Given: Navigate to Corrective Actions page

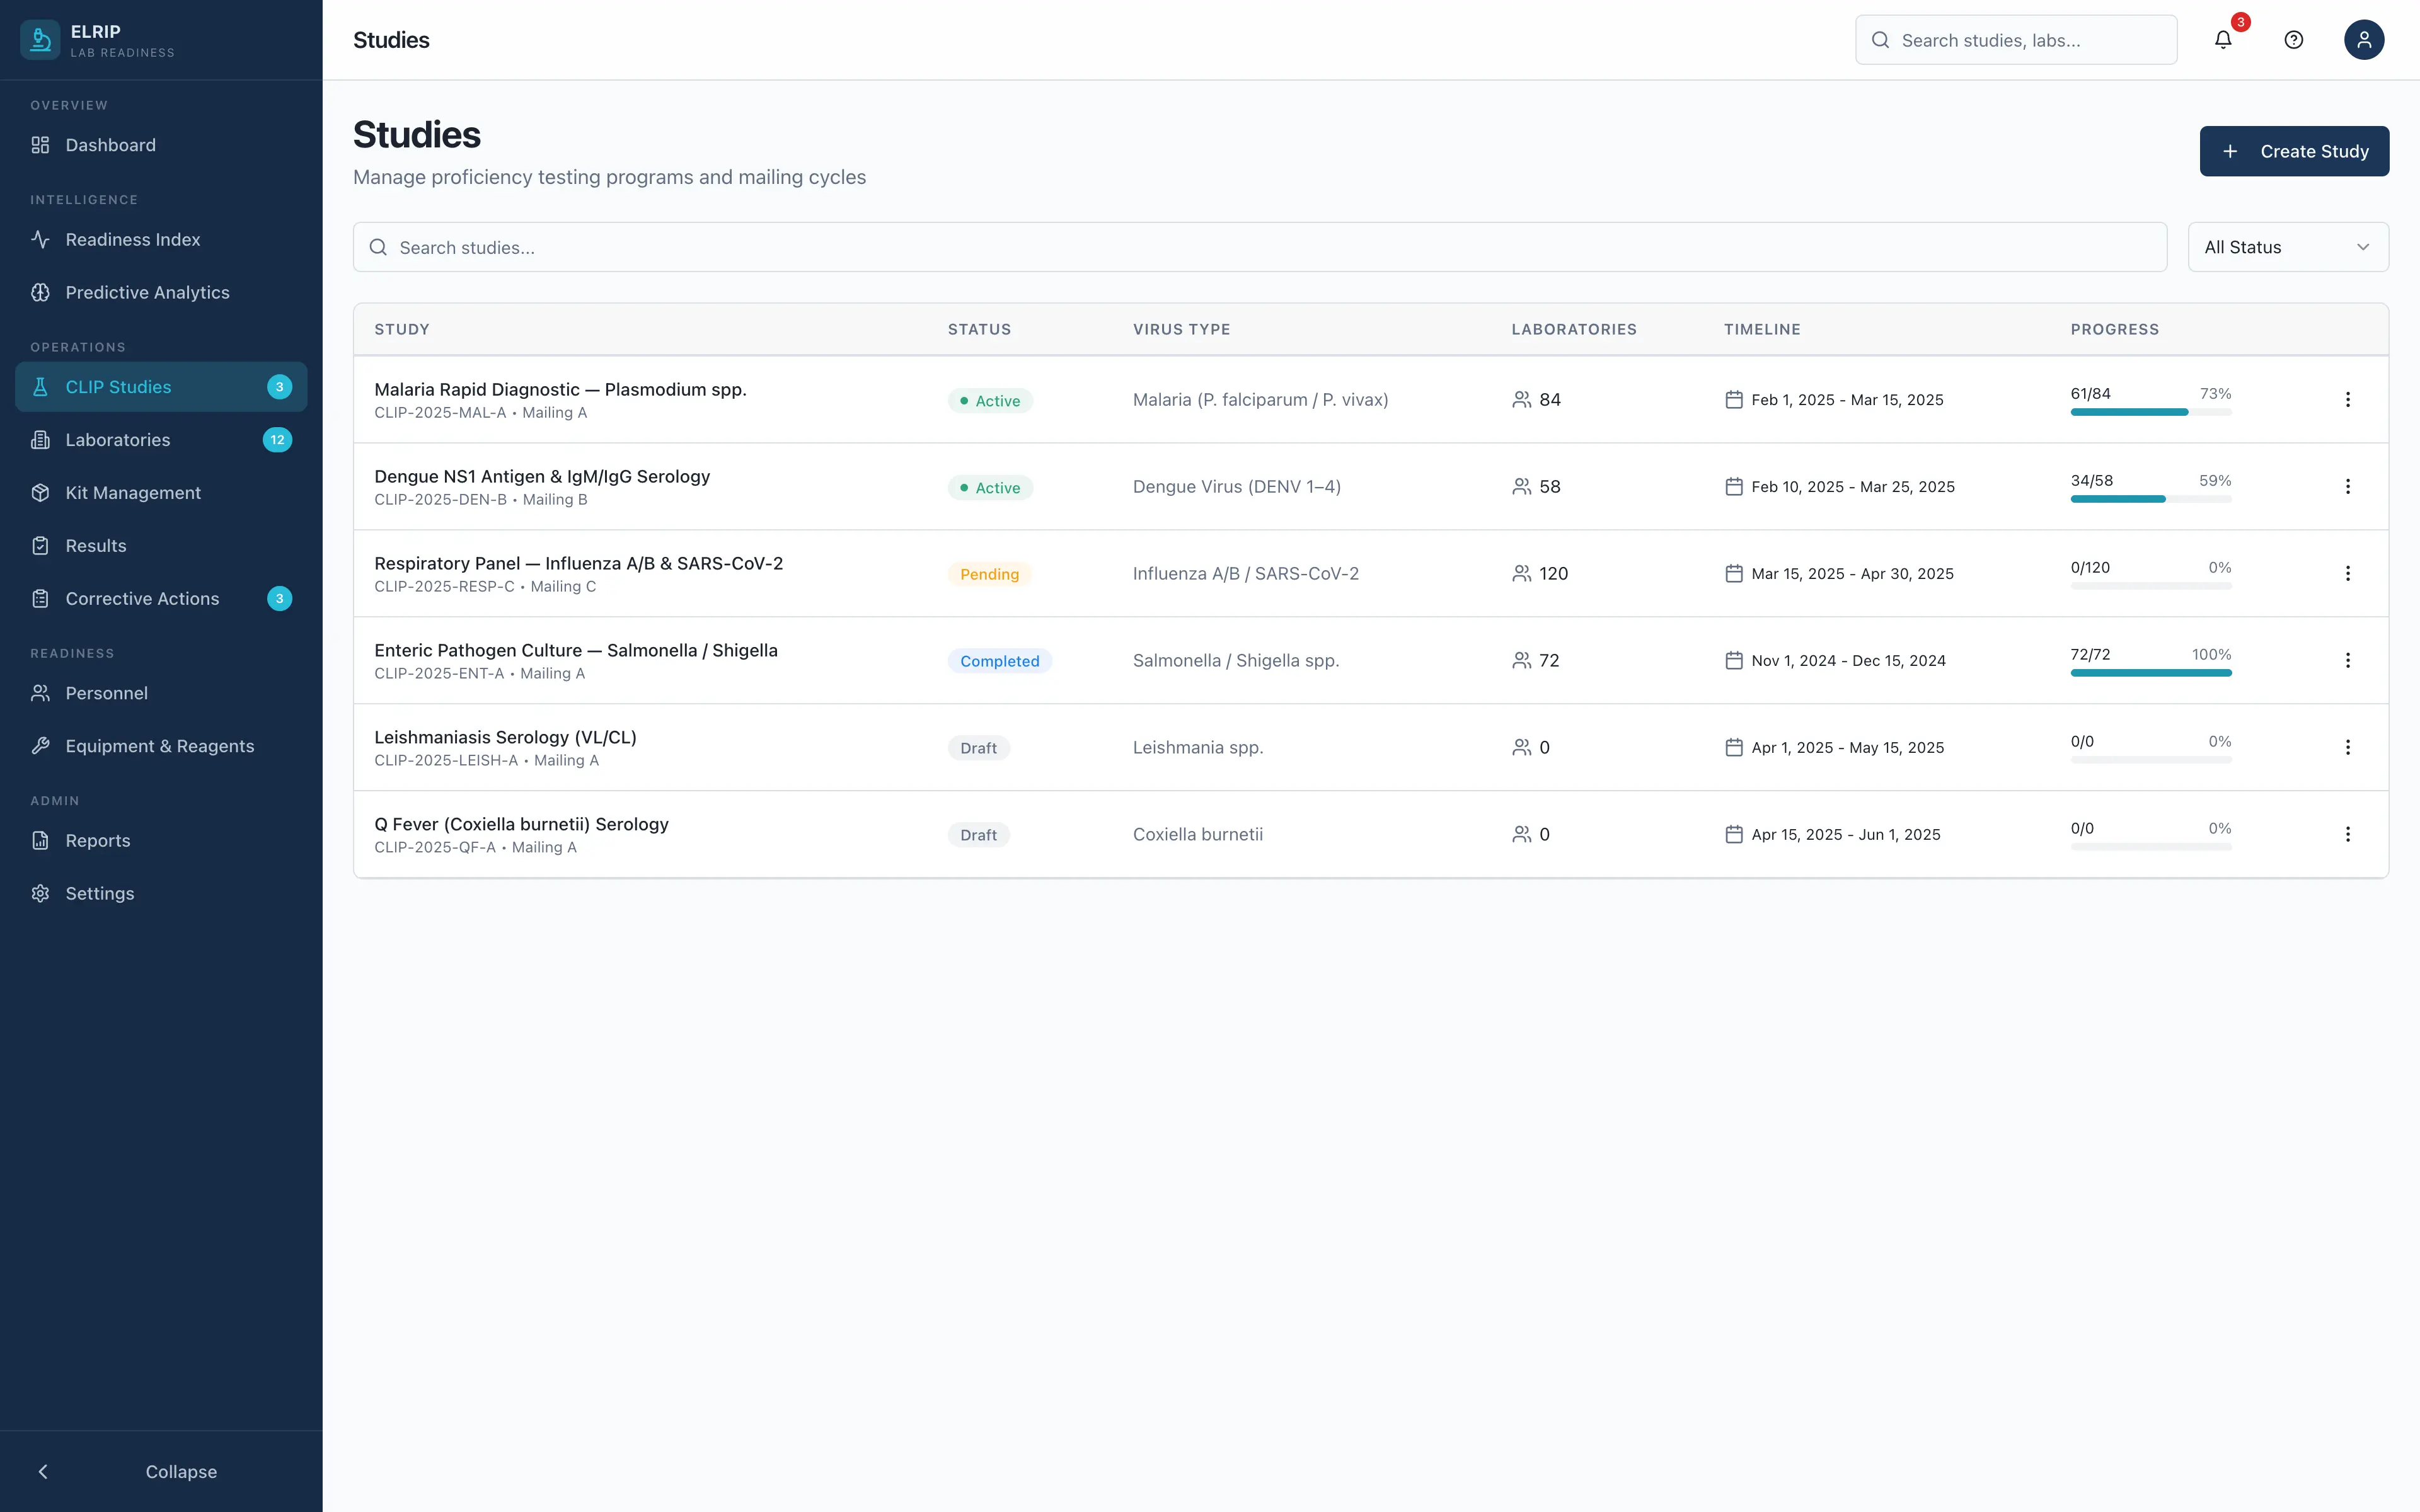Looking at the screenshot, I should click(142, 599).
